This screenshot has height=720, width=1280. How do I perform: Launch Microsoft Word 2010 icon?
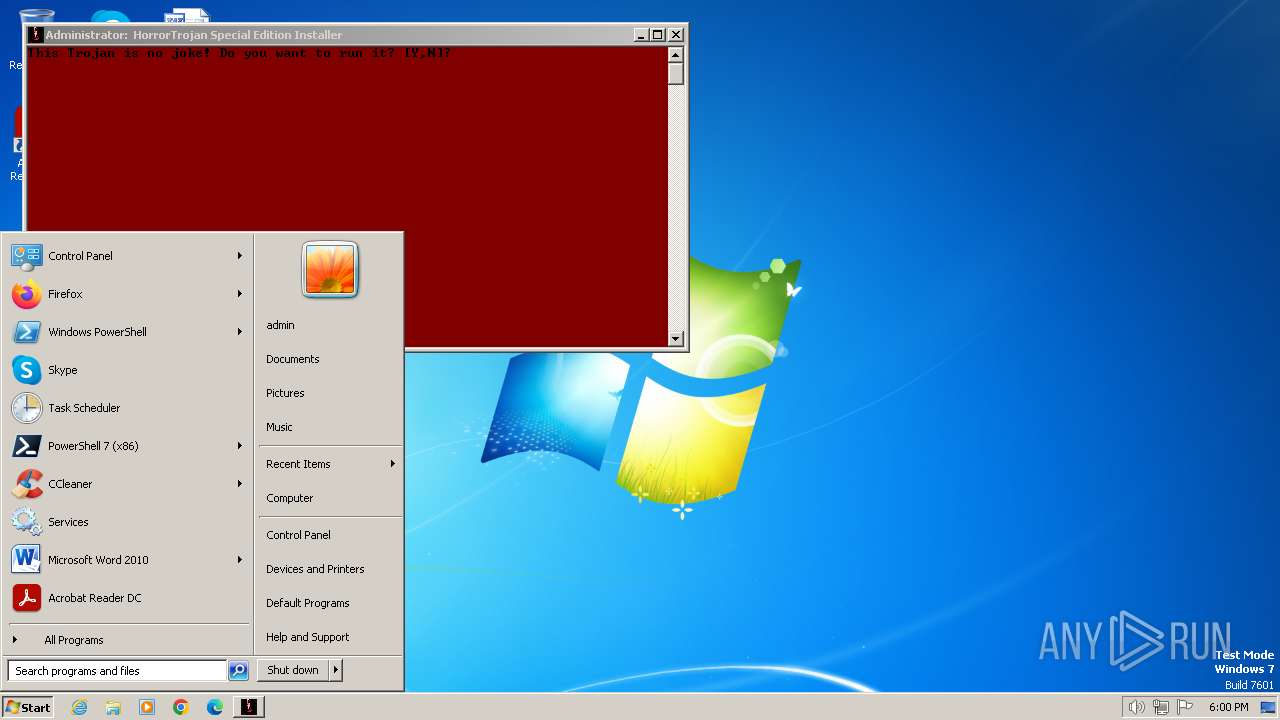(26, 560)
